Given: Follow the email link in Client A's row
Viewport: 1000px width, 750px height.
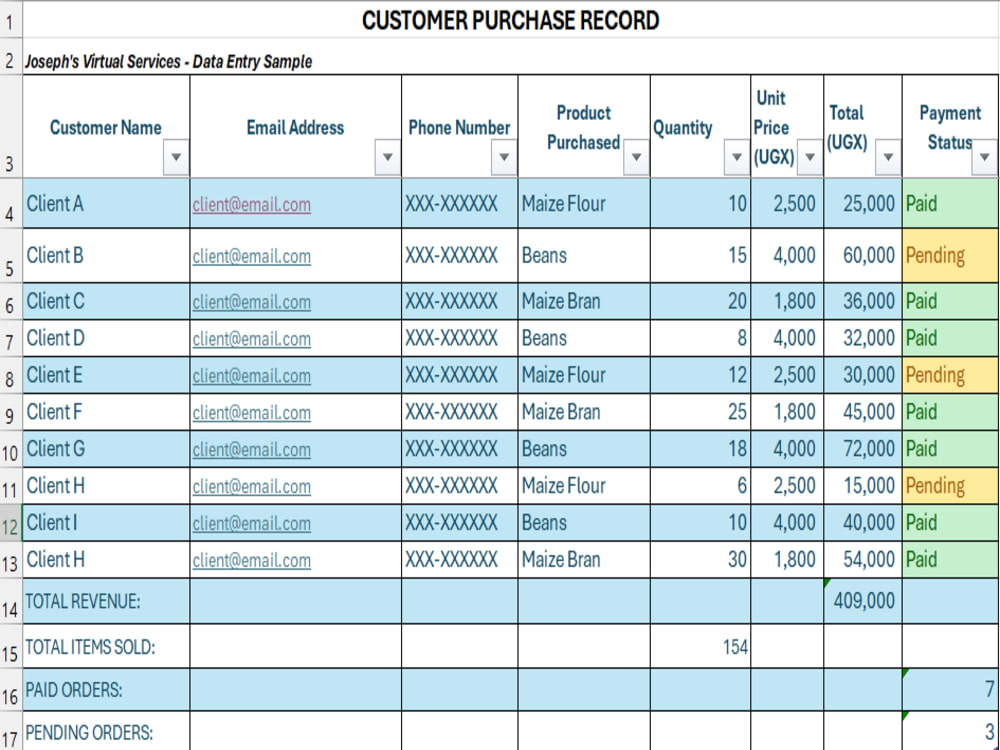Looking at the screenshot, I should 251,205.
